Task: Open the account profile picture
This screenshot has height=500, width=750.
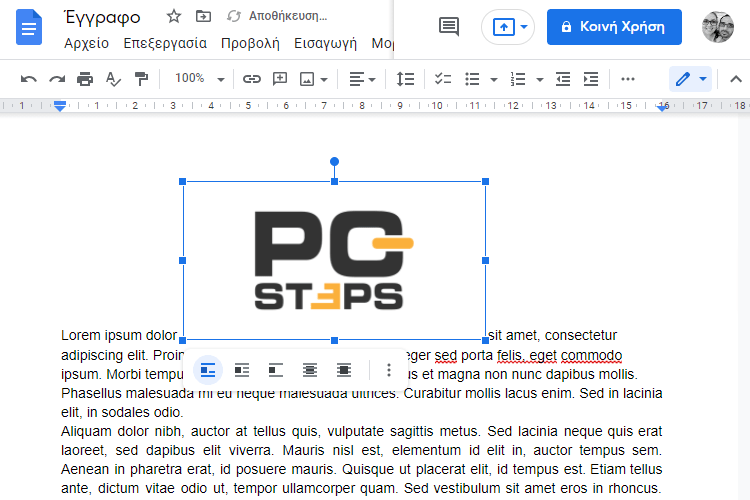Action: point(717,27)
